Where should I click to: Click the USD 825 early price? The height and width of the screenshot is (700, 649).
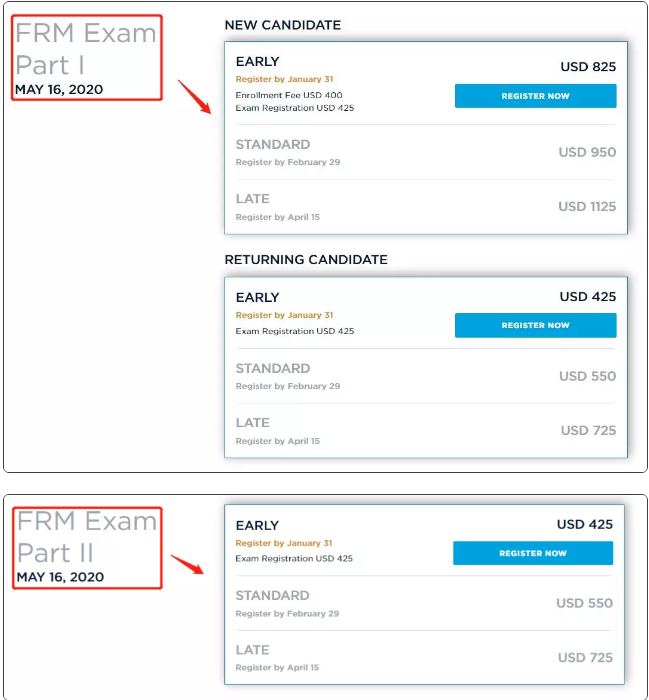(x=588, y=67)
